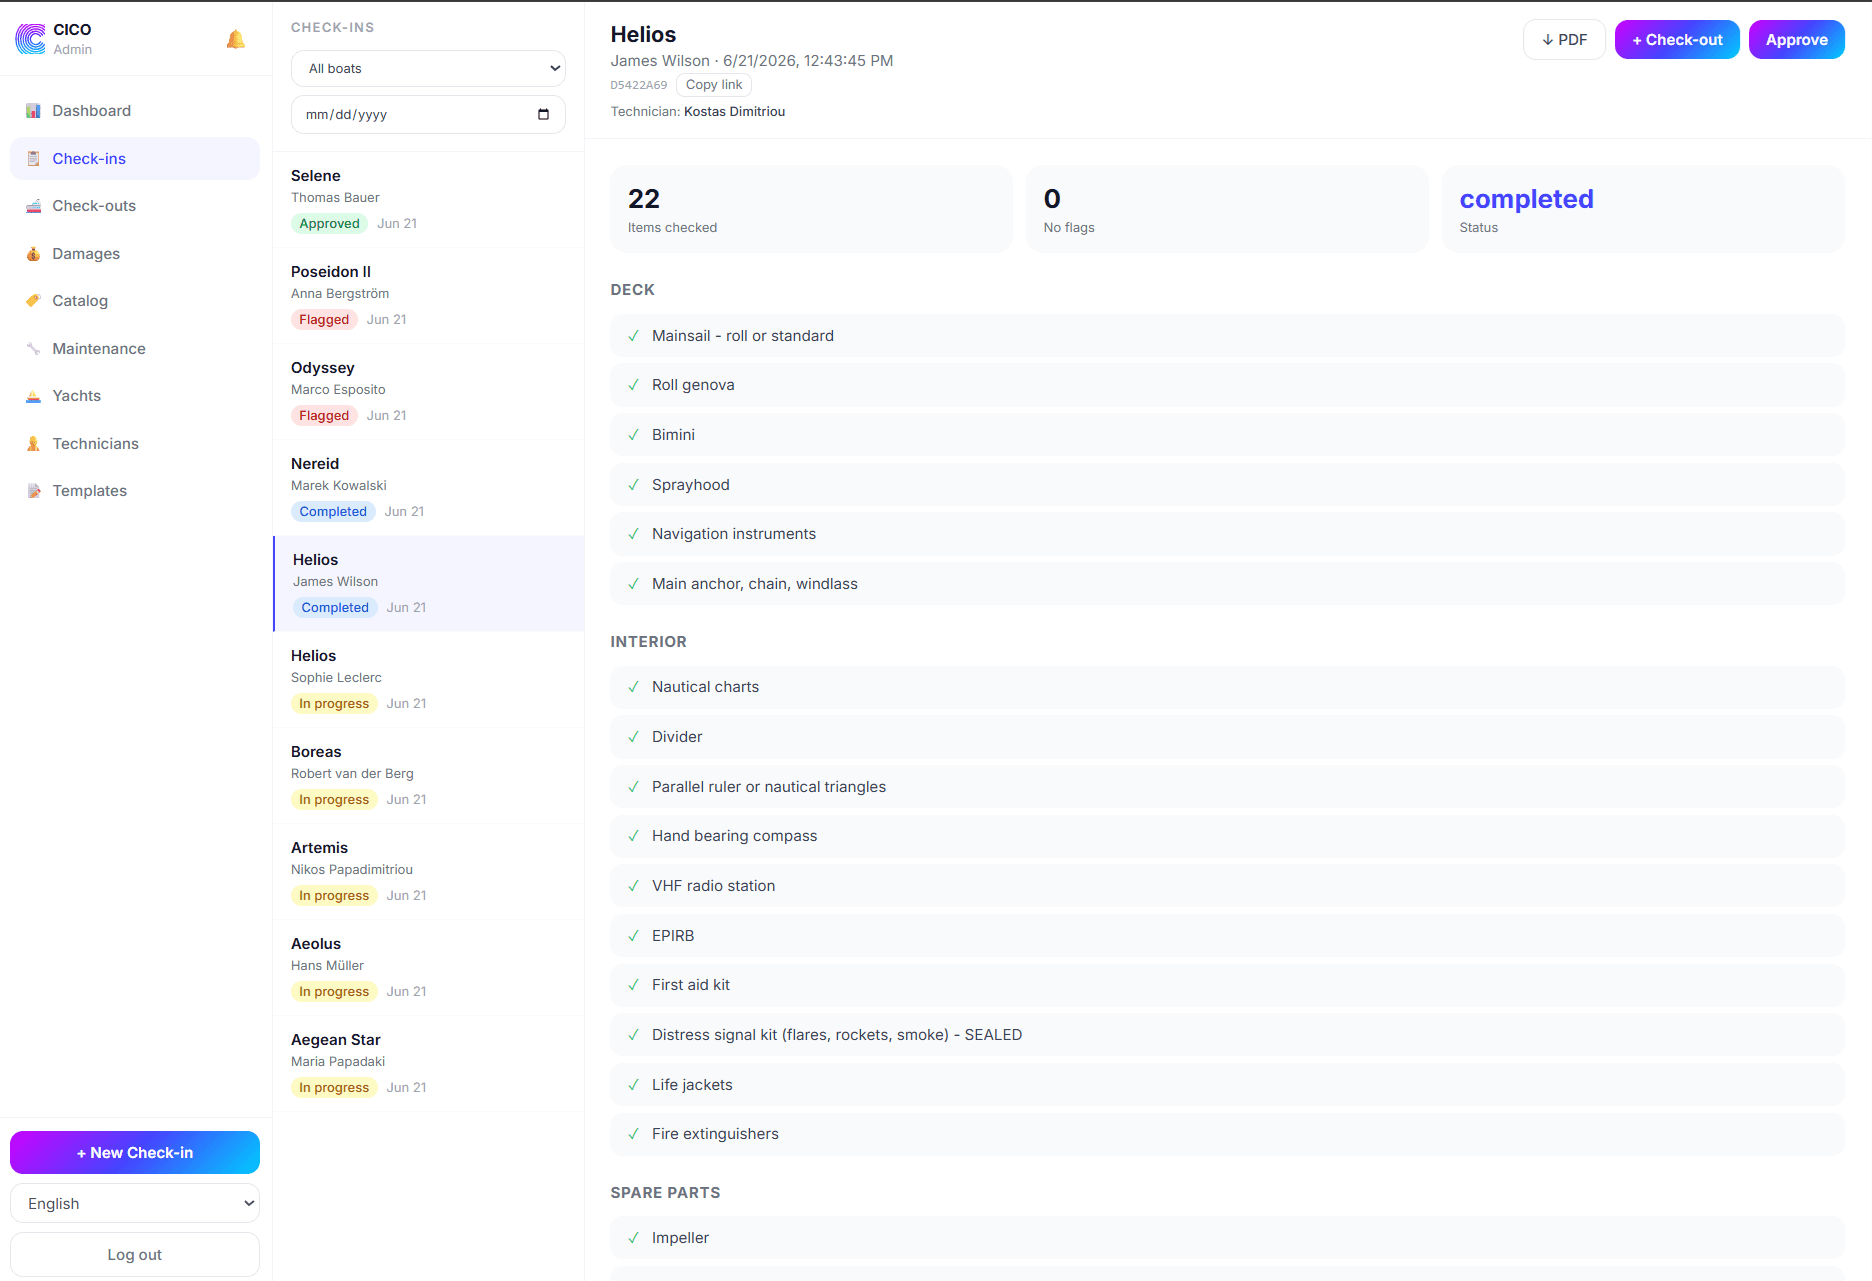Go to Dashboard in the sidebar
The width and height of the screenshot is (1872, 1281).
pyautogui.click(x=135, y=111)
